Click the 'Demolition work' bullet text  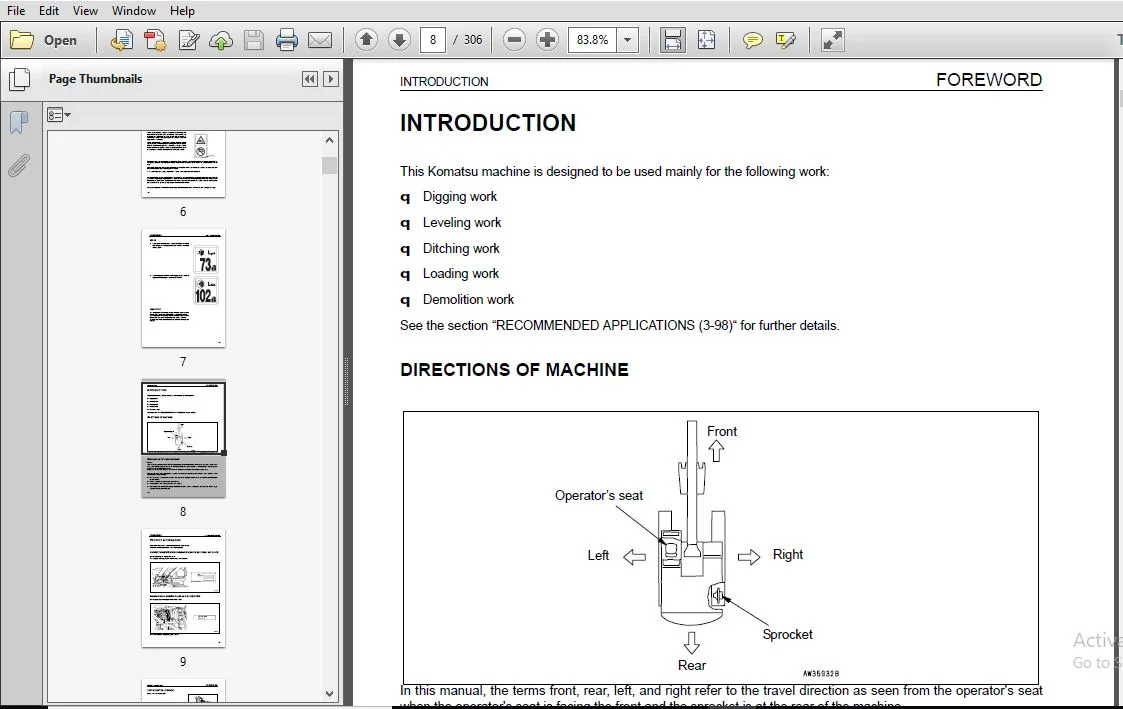468,299
